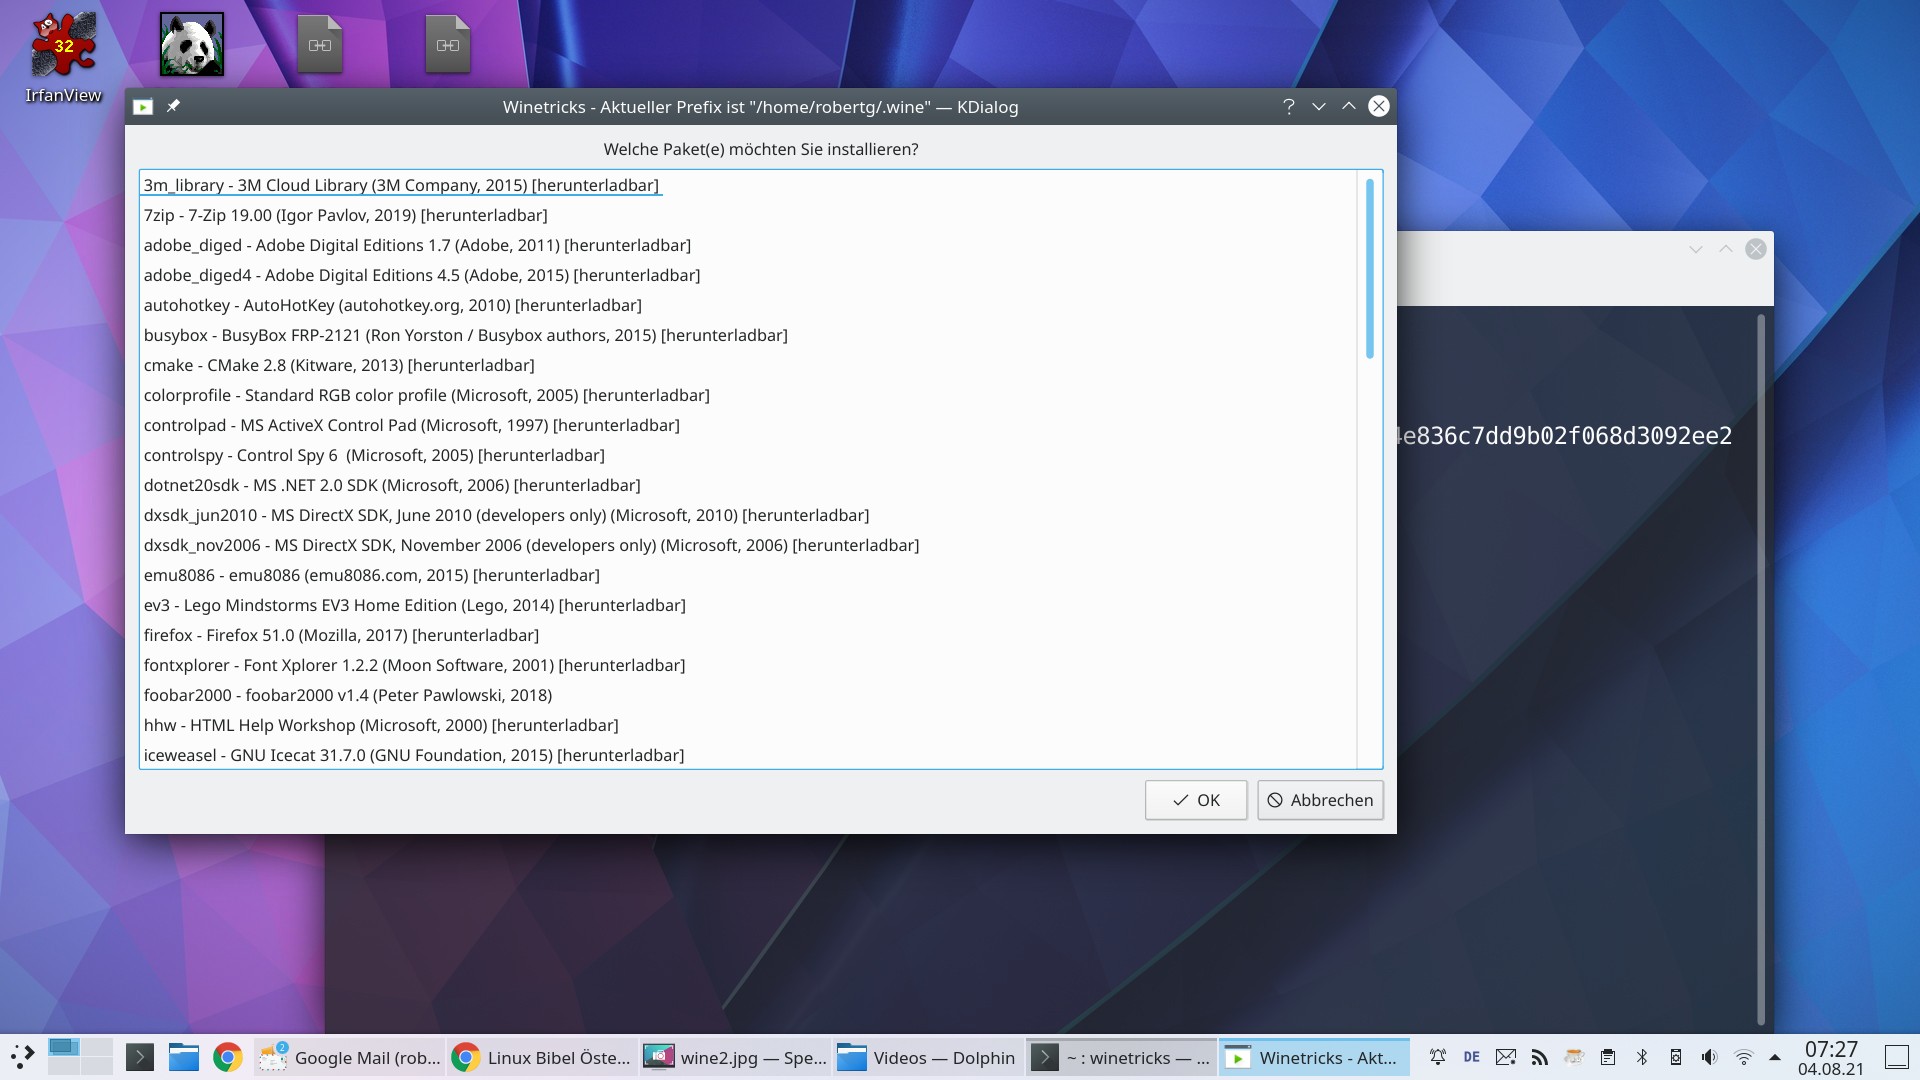Screen dimensions: 1920x1080
Task: Pin the Winetricks dialog on top
Action: 174,106
